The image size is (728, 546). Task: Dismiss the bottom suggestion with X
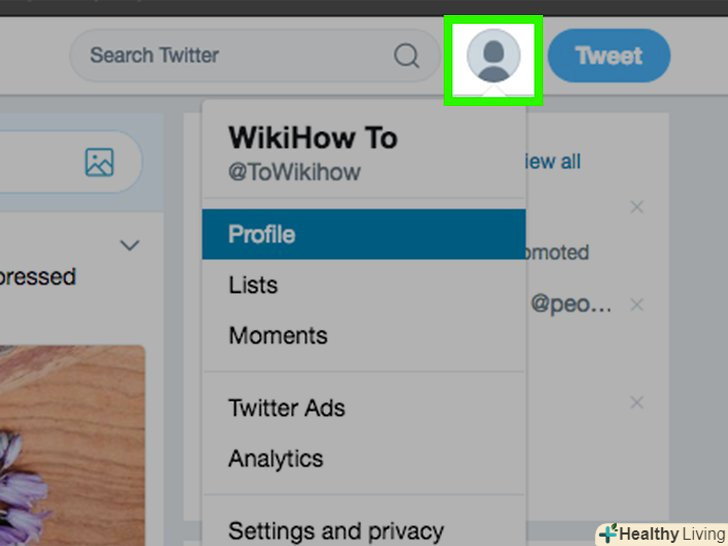coord(637,403)
